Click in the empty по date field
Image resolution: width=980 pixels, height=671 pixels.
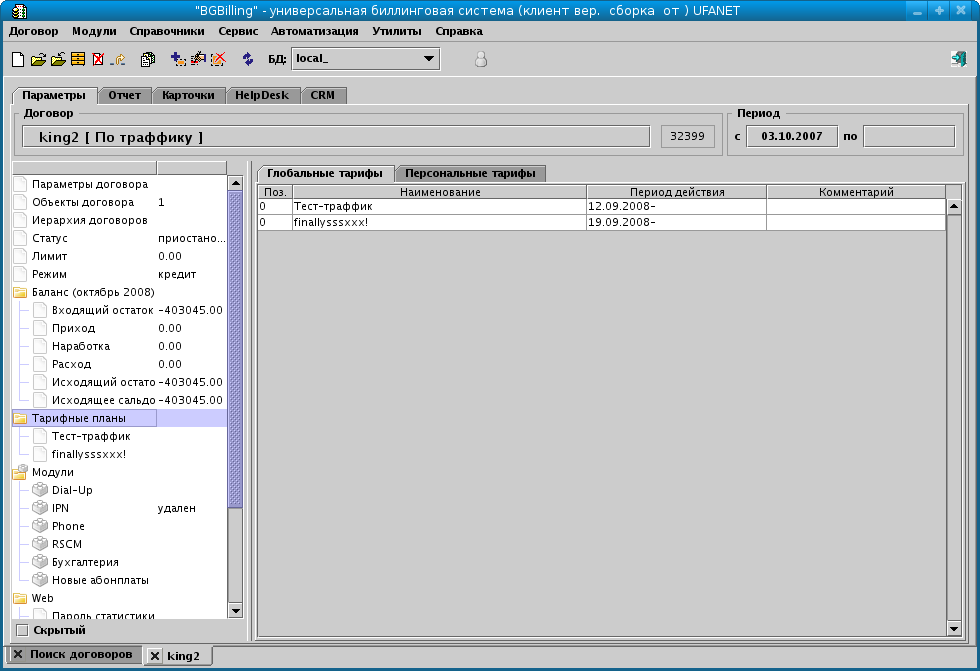click(x=908, y=136)
